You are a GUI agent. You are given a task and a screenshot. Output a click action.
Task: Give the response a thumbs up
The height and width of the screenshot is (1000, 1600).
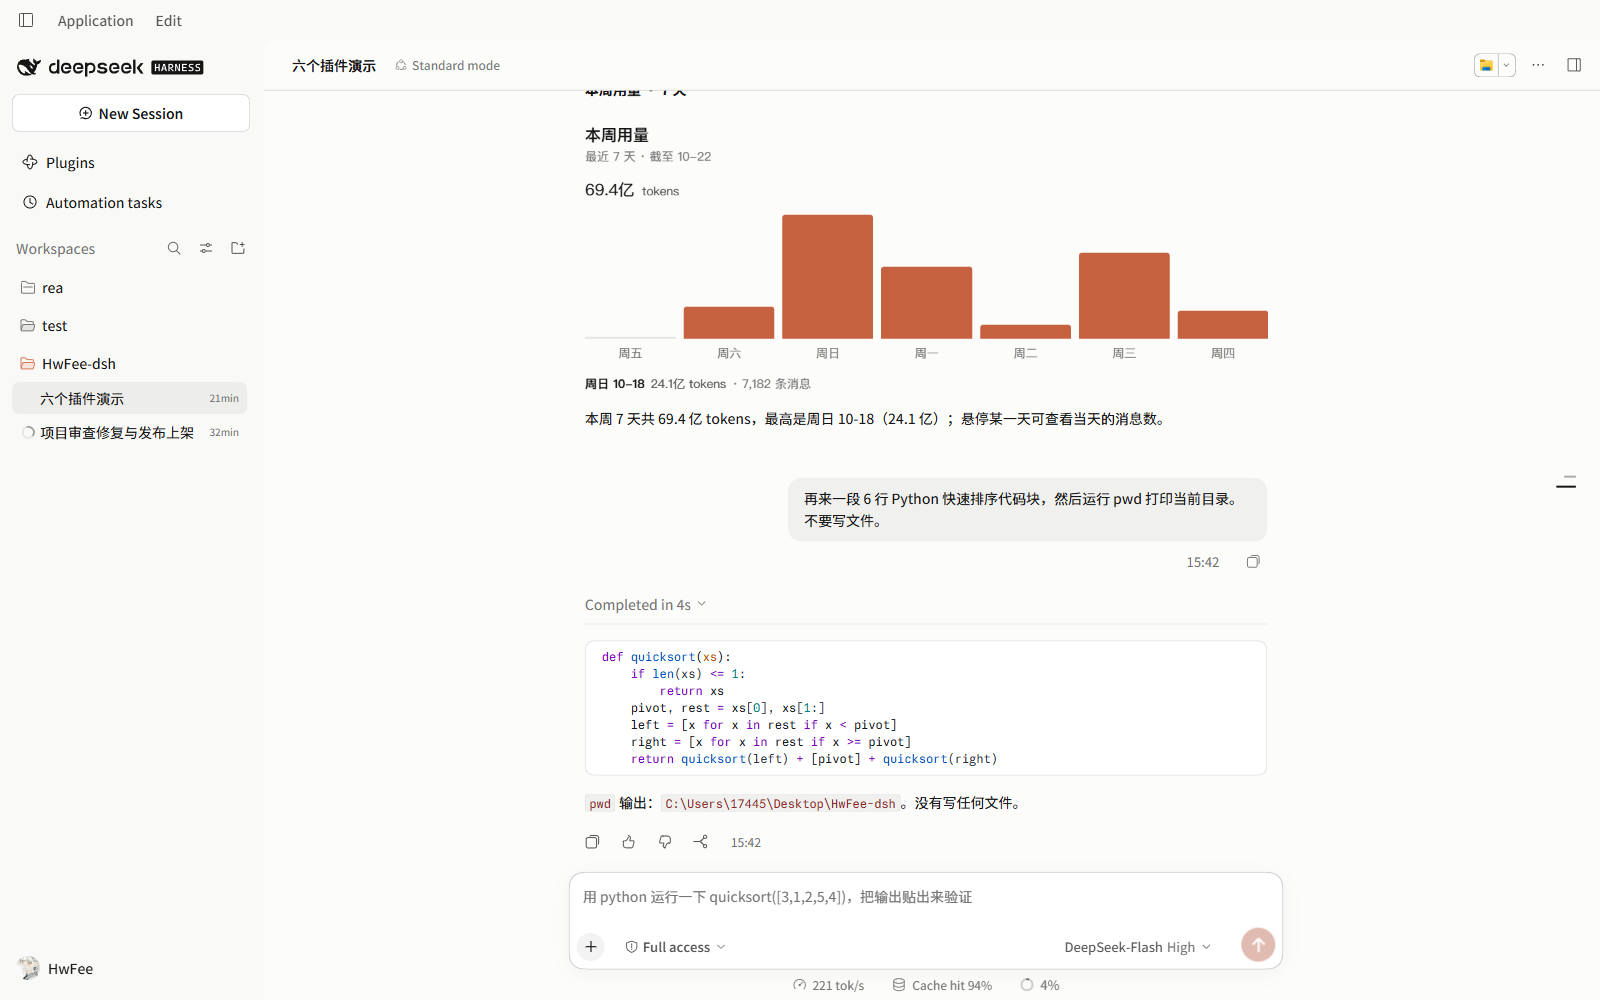tap(628, 842)
